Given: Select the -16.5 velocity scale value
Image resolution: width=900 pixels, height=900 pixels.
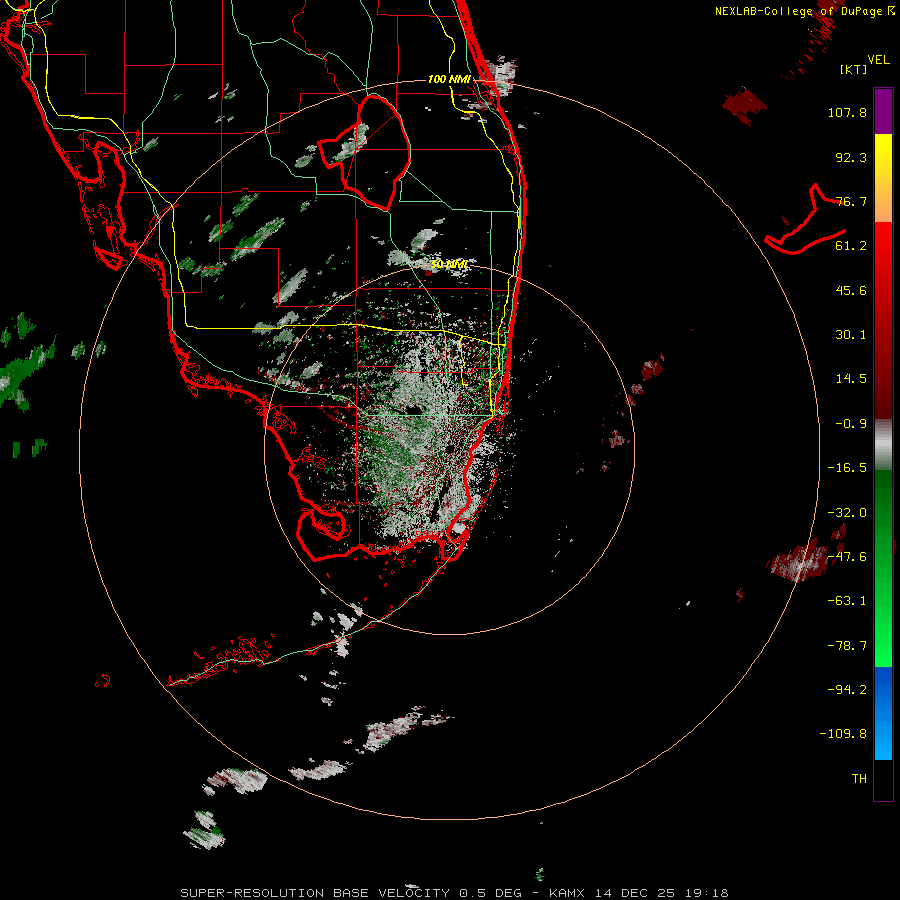Looking at the screenshot, I should pyautogui.click(x=847, y=468).
